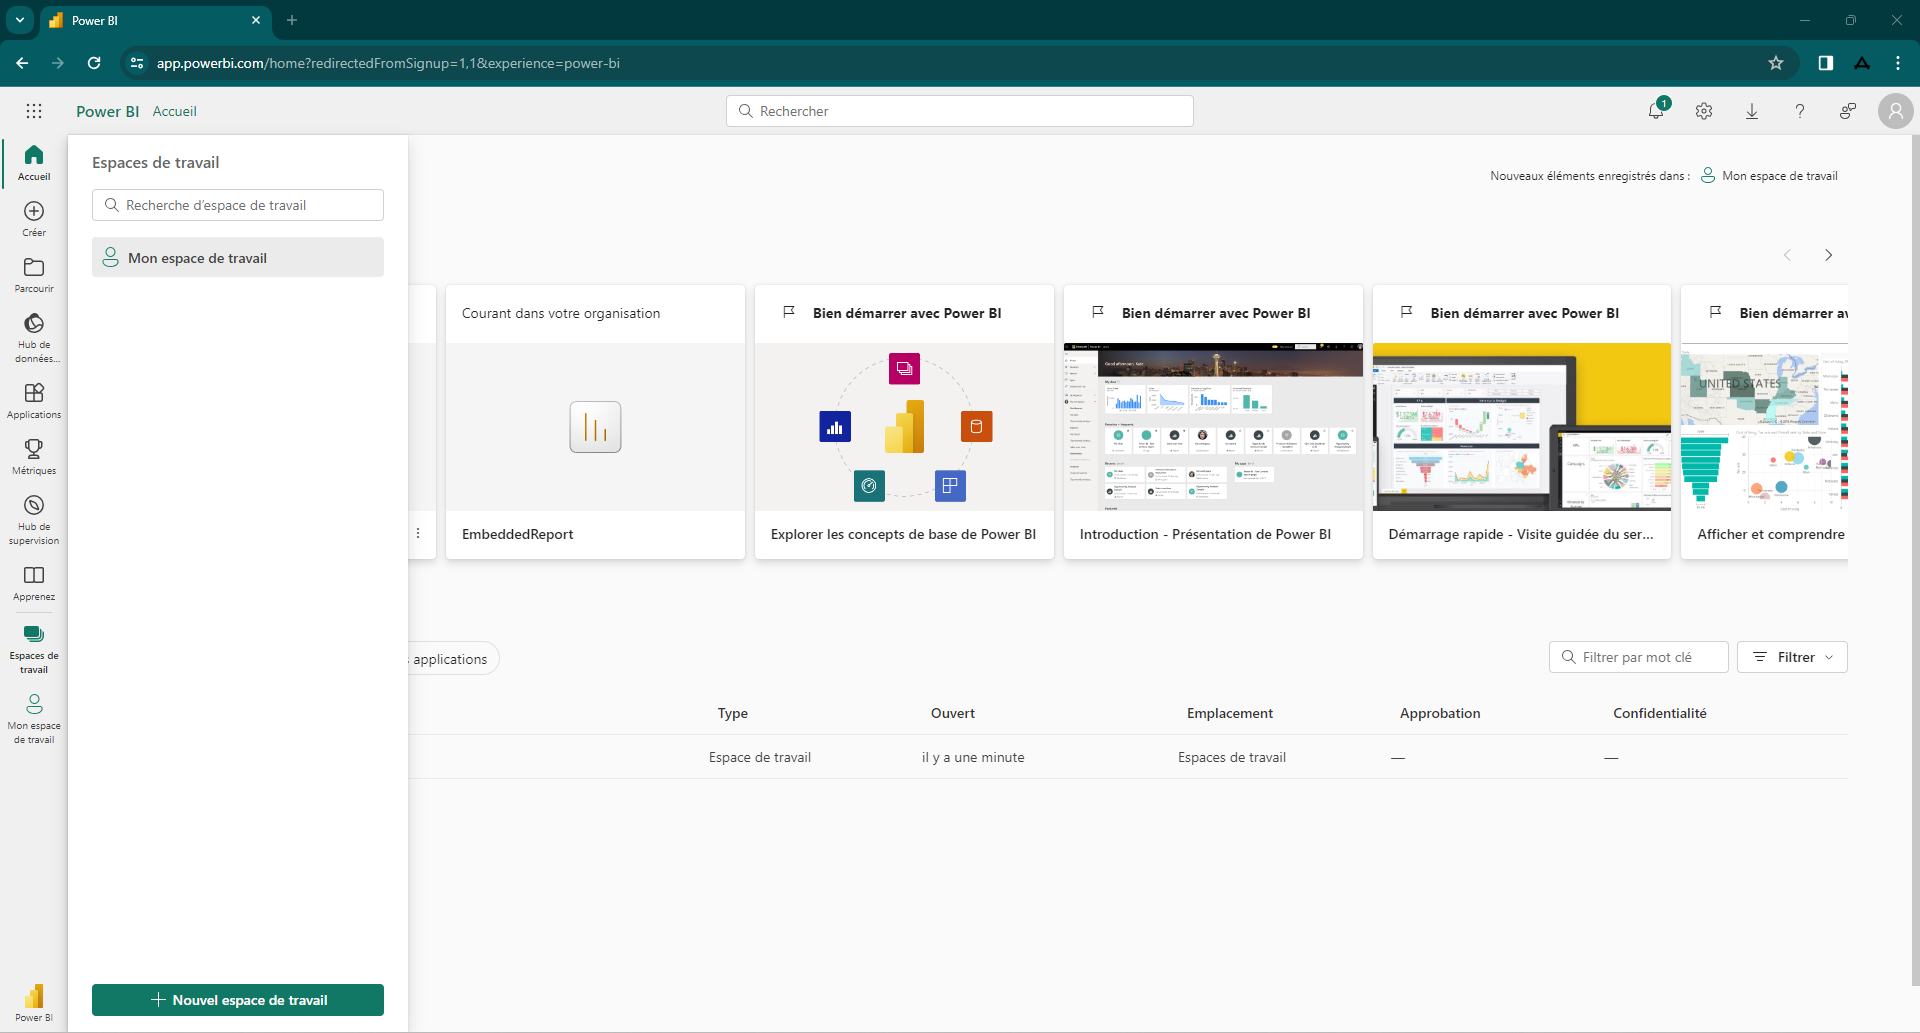Viewport: 1920px width, 1033px height.
Task: Click 'Espaces de travail' location cell
Action: tap(1232, 757)
